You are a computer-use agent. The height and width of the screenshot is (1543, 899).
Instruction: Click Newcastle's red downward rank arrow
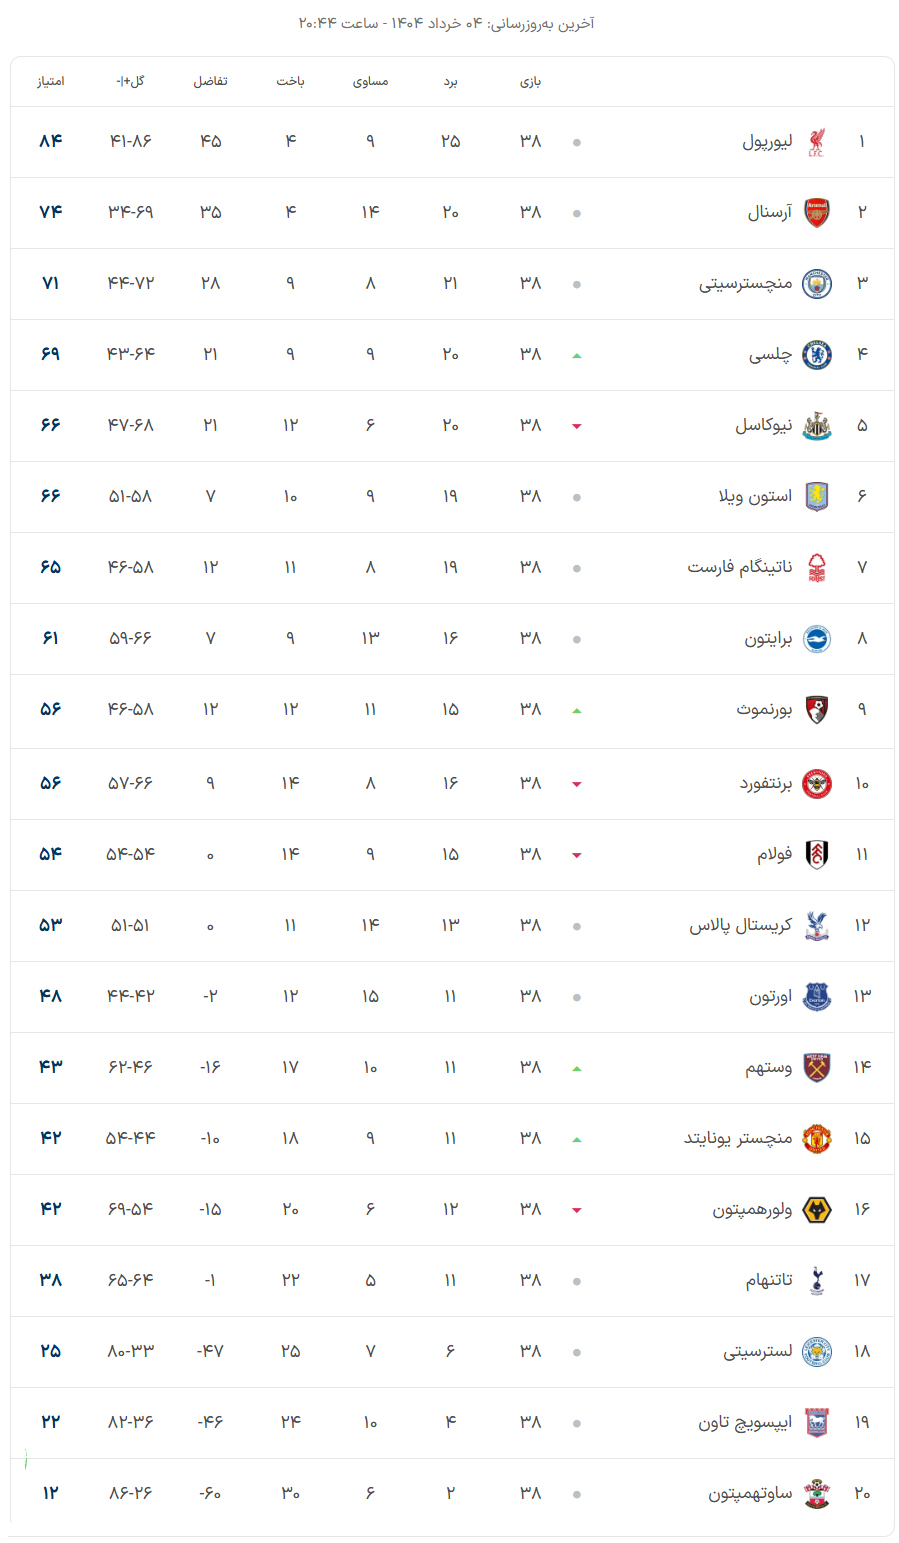point(577,427)
